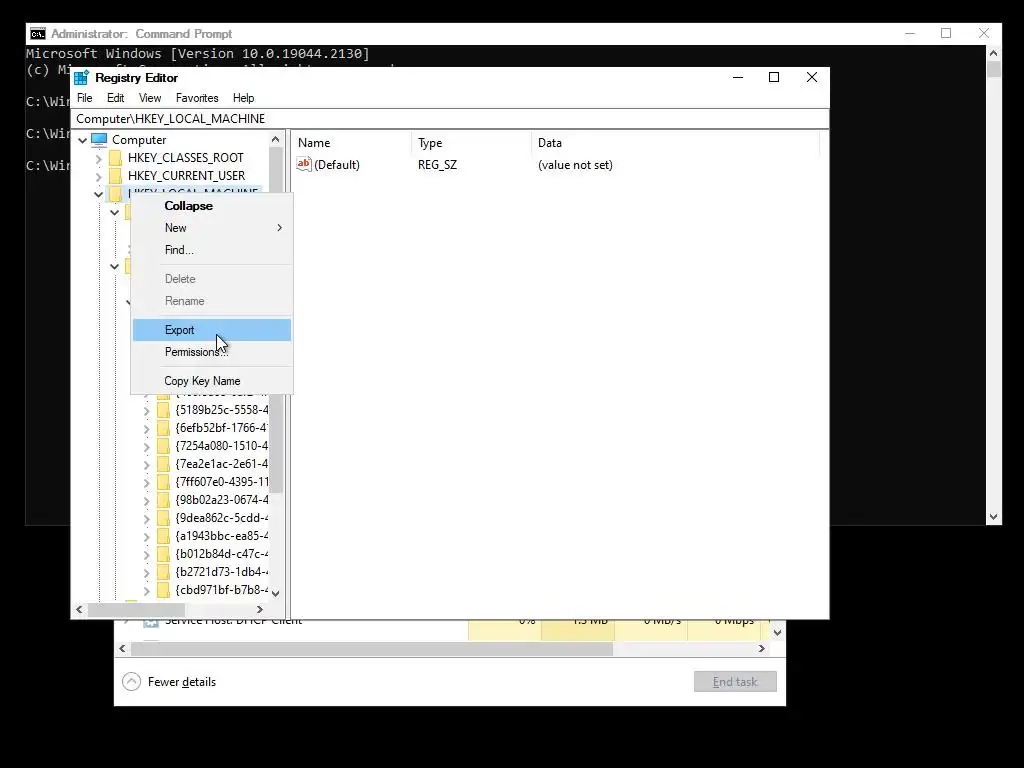
Task: Click the REG_SZ type cell
Action: (x=437, y=165)
